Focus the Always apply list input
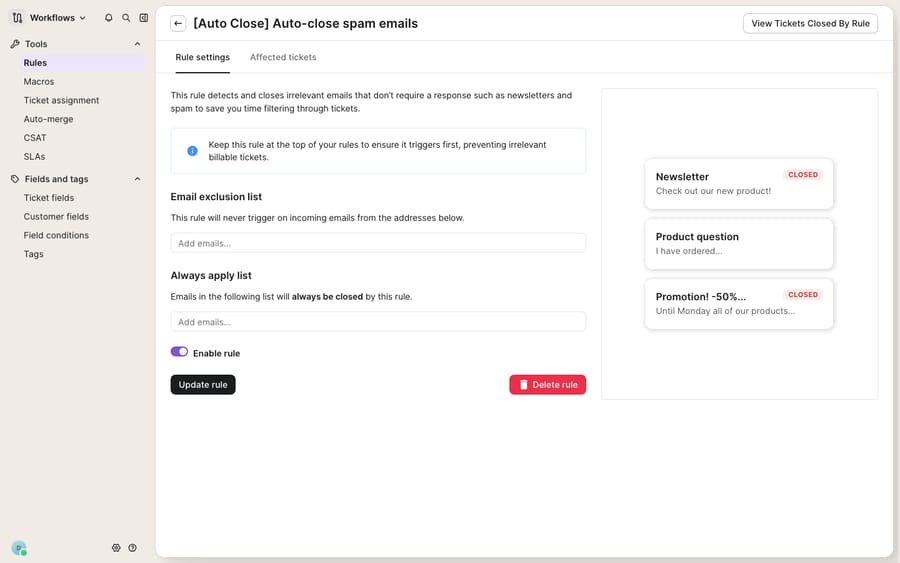Screen dimensions: 900x563 click(x=378, y=322)
